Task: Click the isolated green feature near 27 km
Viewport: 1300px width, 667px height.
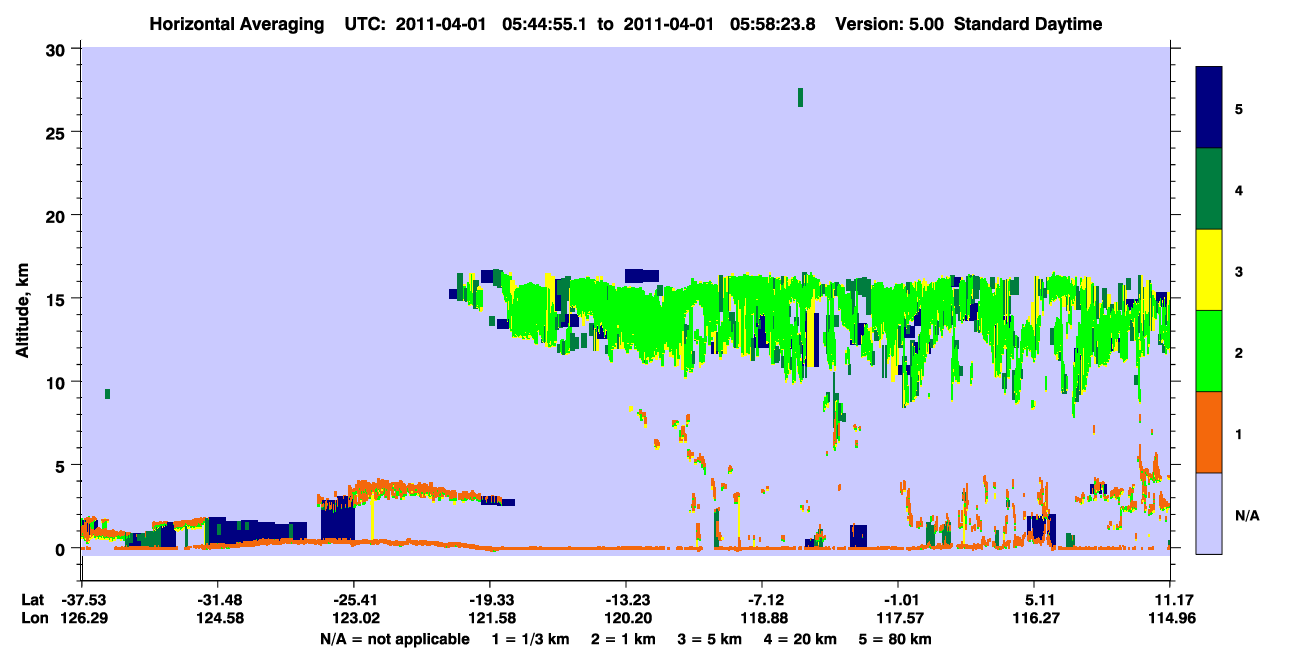Action: tap(800, 97)
